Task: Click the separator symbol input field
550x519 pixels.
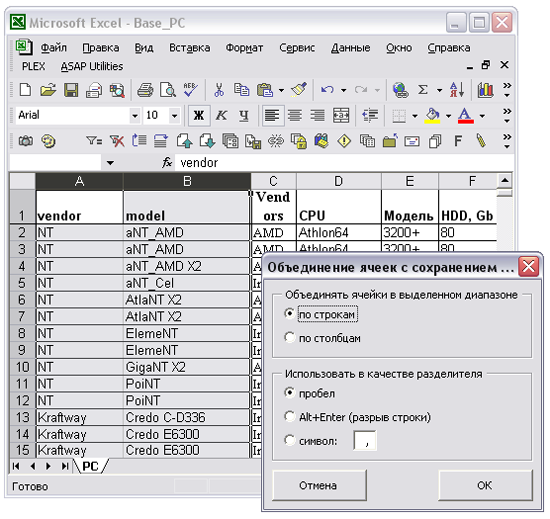Action: tap(365, 440)
